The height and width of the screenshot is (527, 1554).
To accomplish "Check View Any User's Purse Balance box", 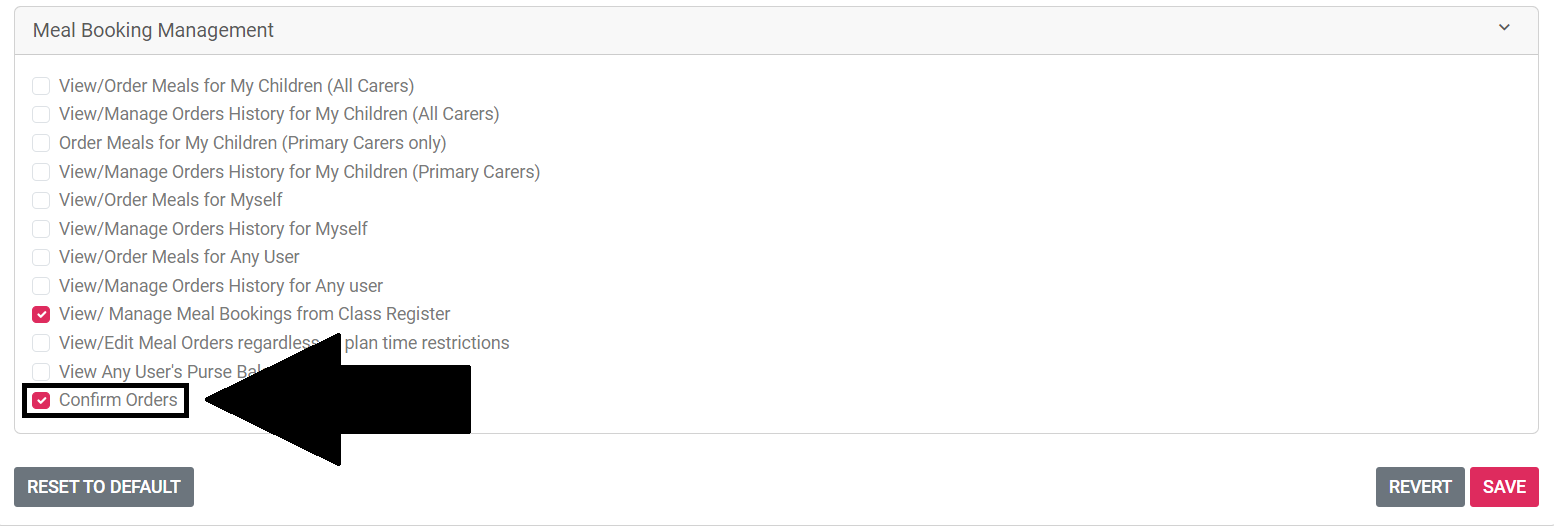I will (x=41, y=372).
